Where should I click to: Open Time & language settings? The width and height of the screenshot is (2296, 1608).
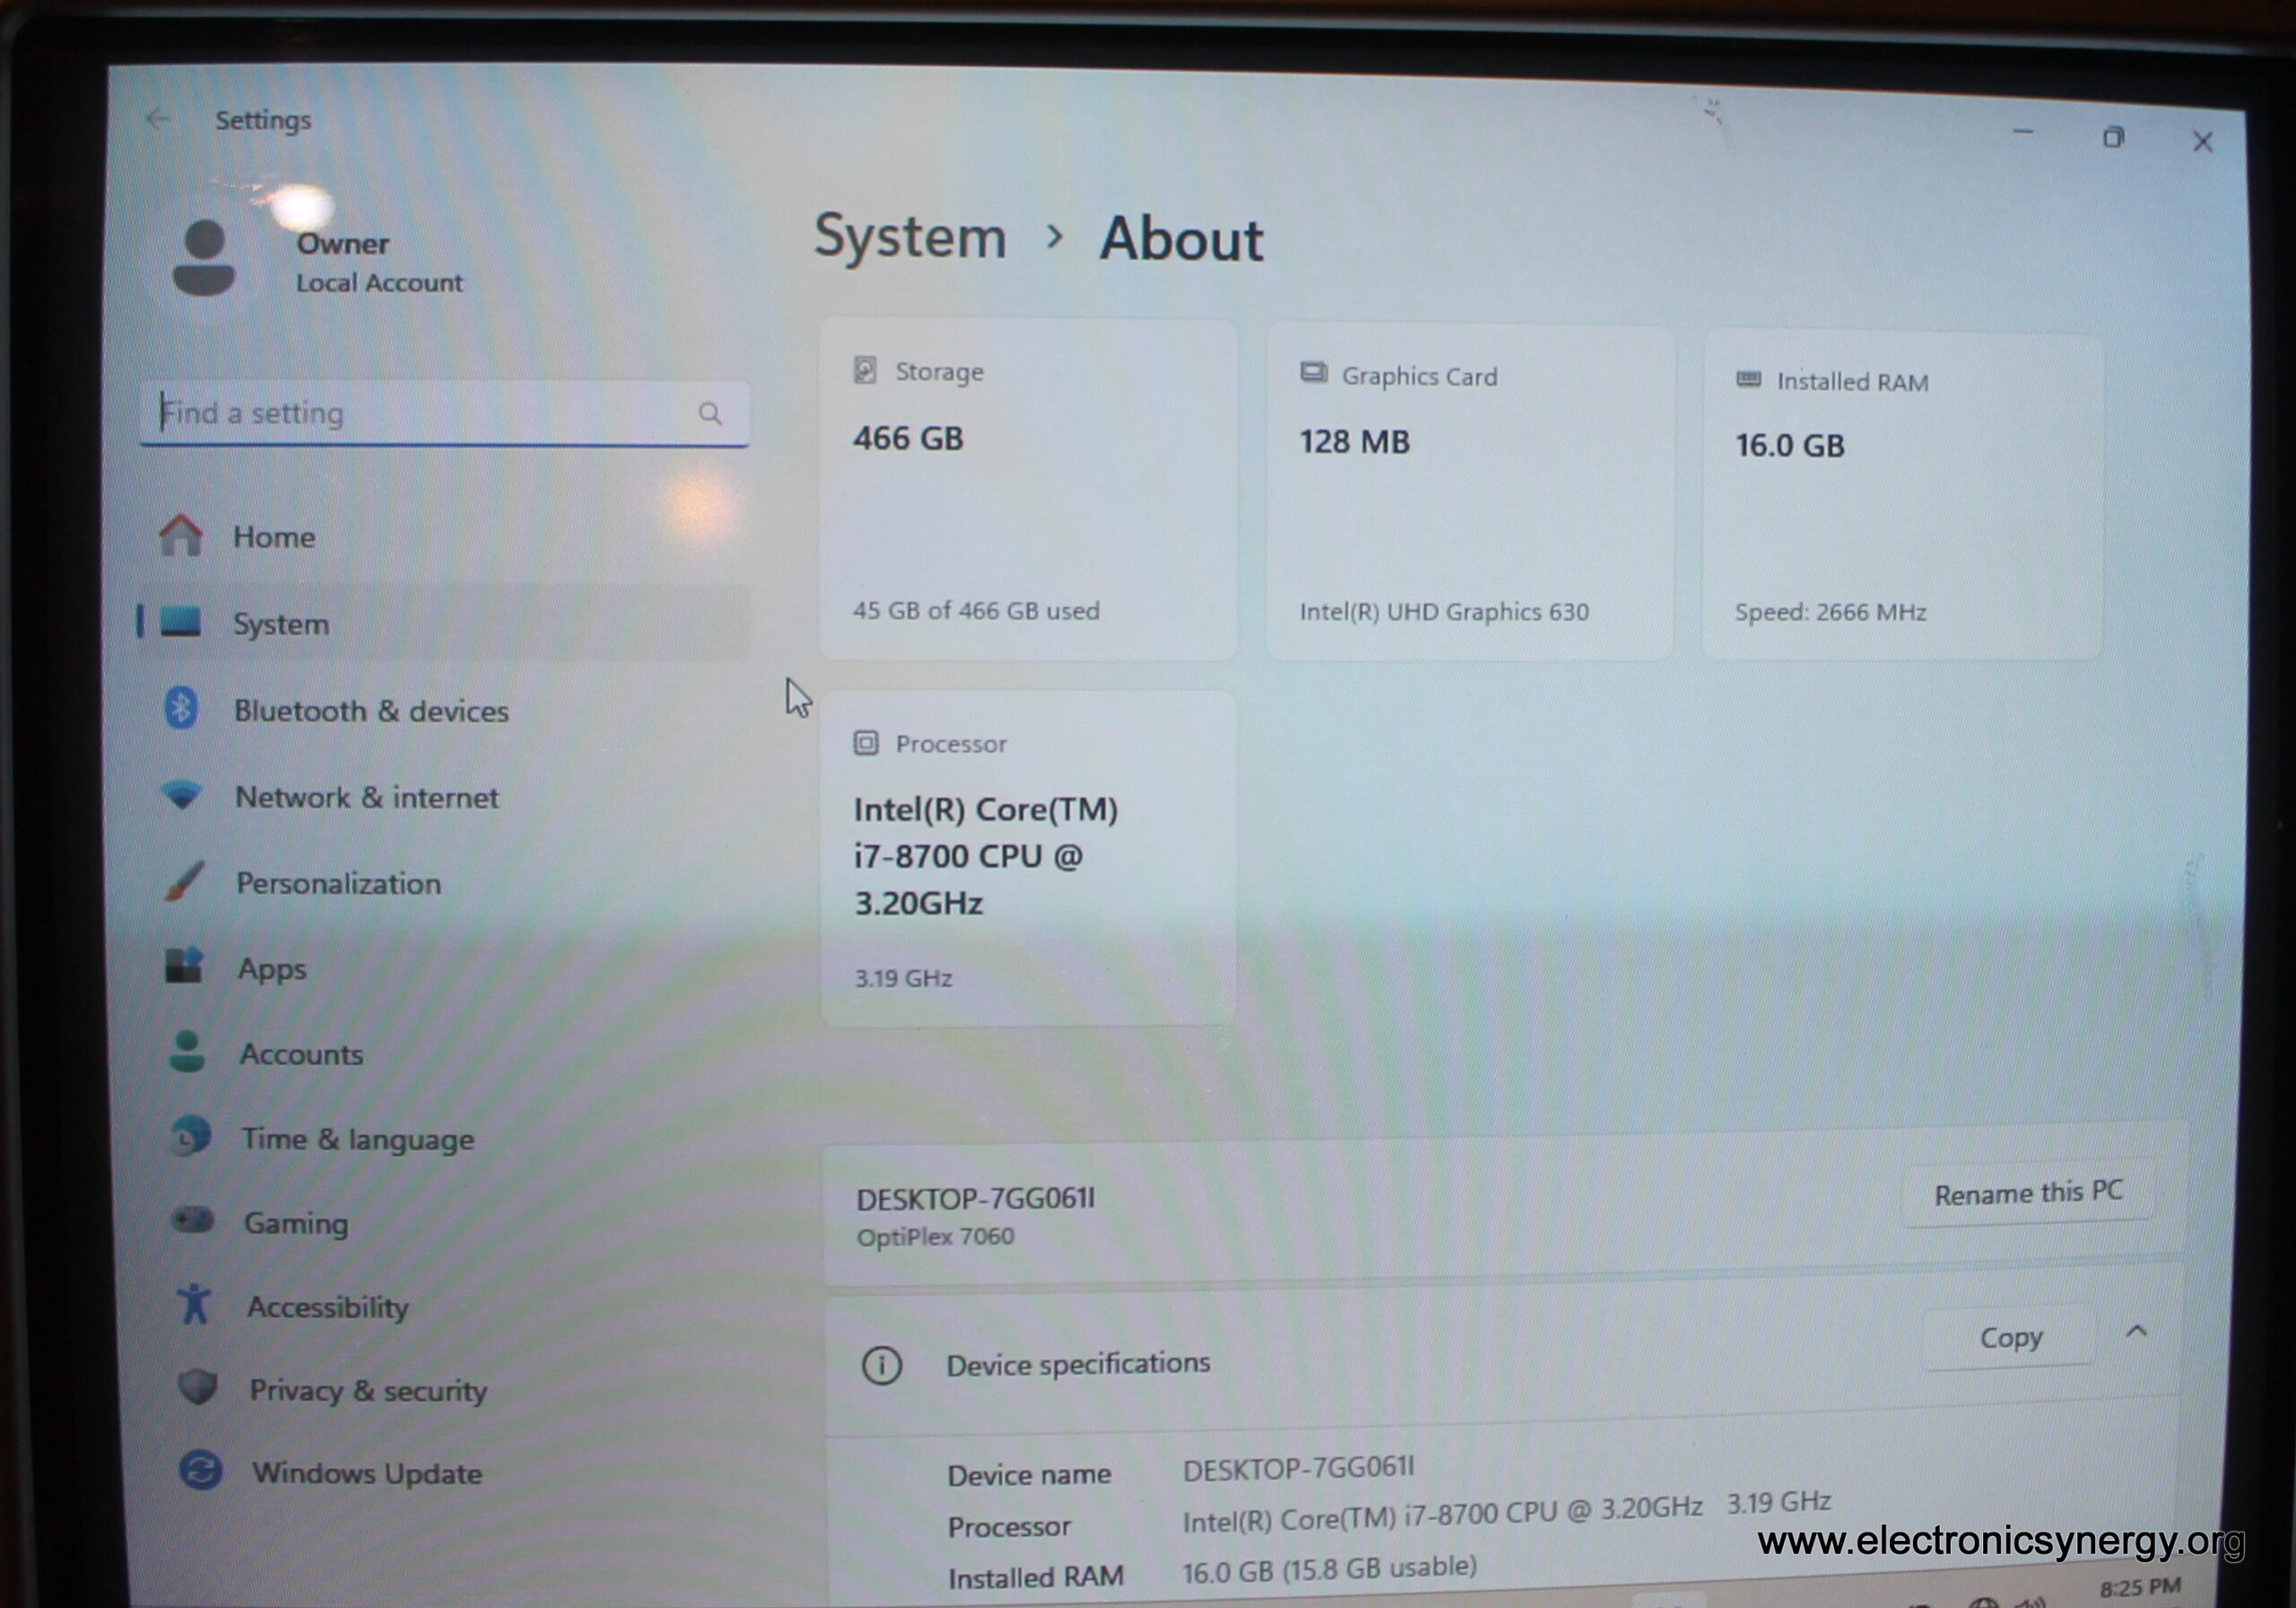tap(357, 1139)
